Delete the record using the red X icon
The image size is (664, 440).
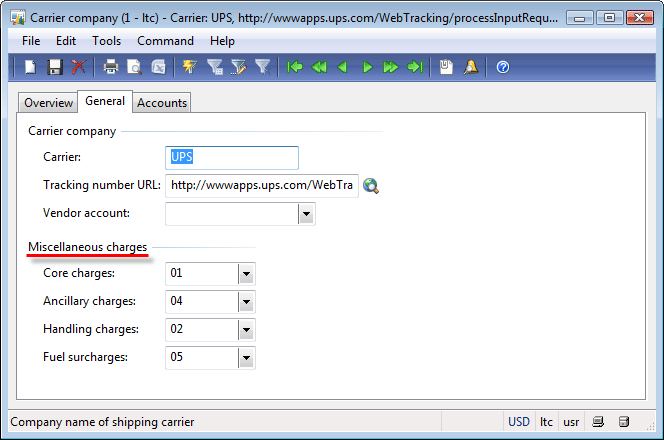(x=78, y=67)
